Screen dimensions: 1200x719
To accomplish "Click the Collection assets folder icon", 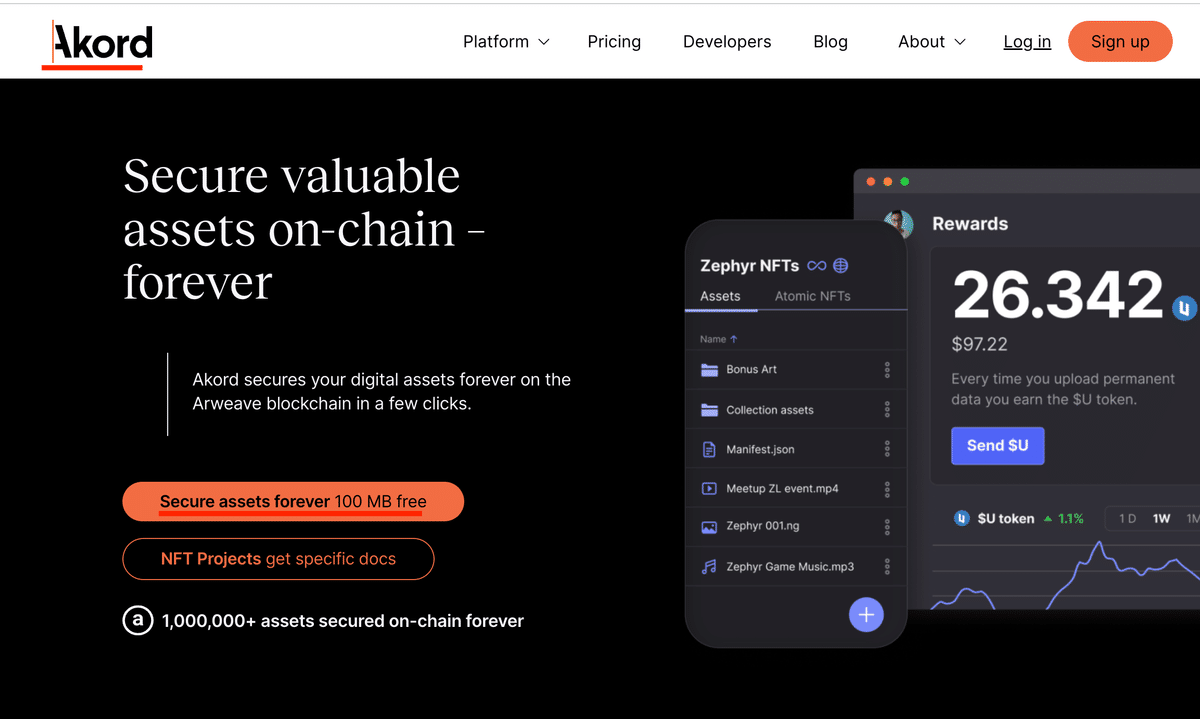I will tap(710, 410).
